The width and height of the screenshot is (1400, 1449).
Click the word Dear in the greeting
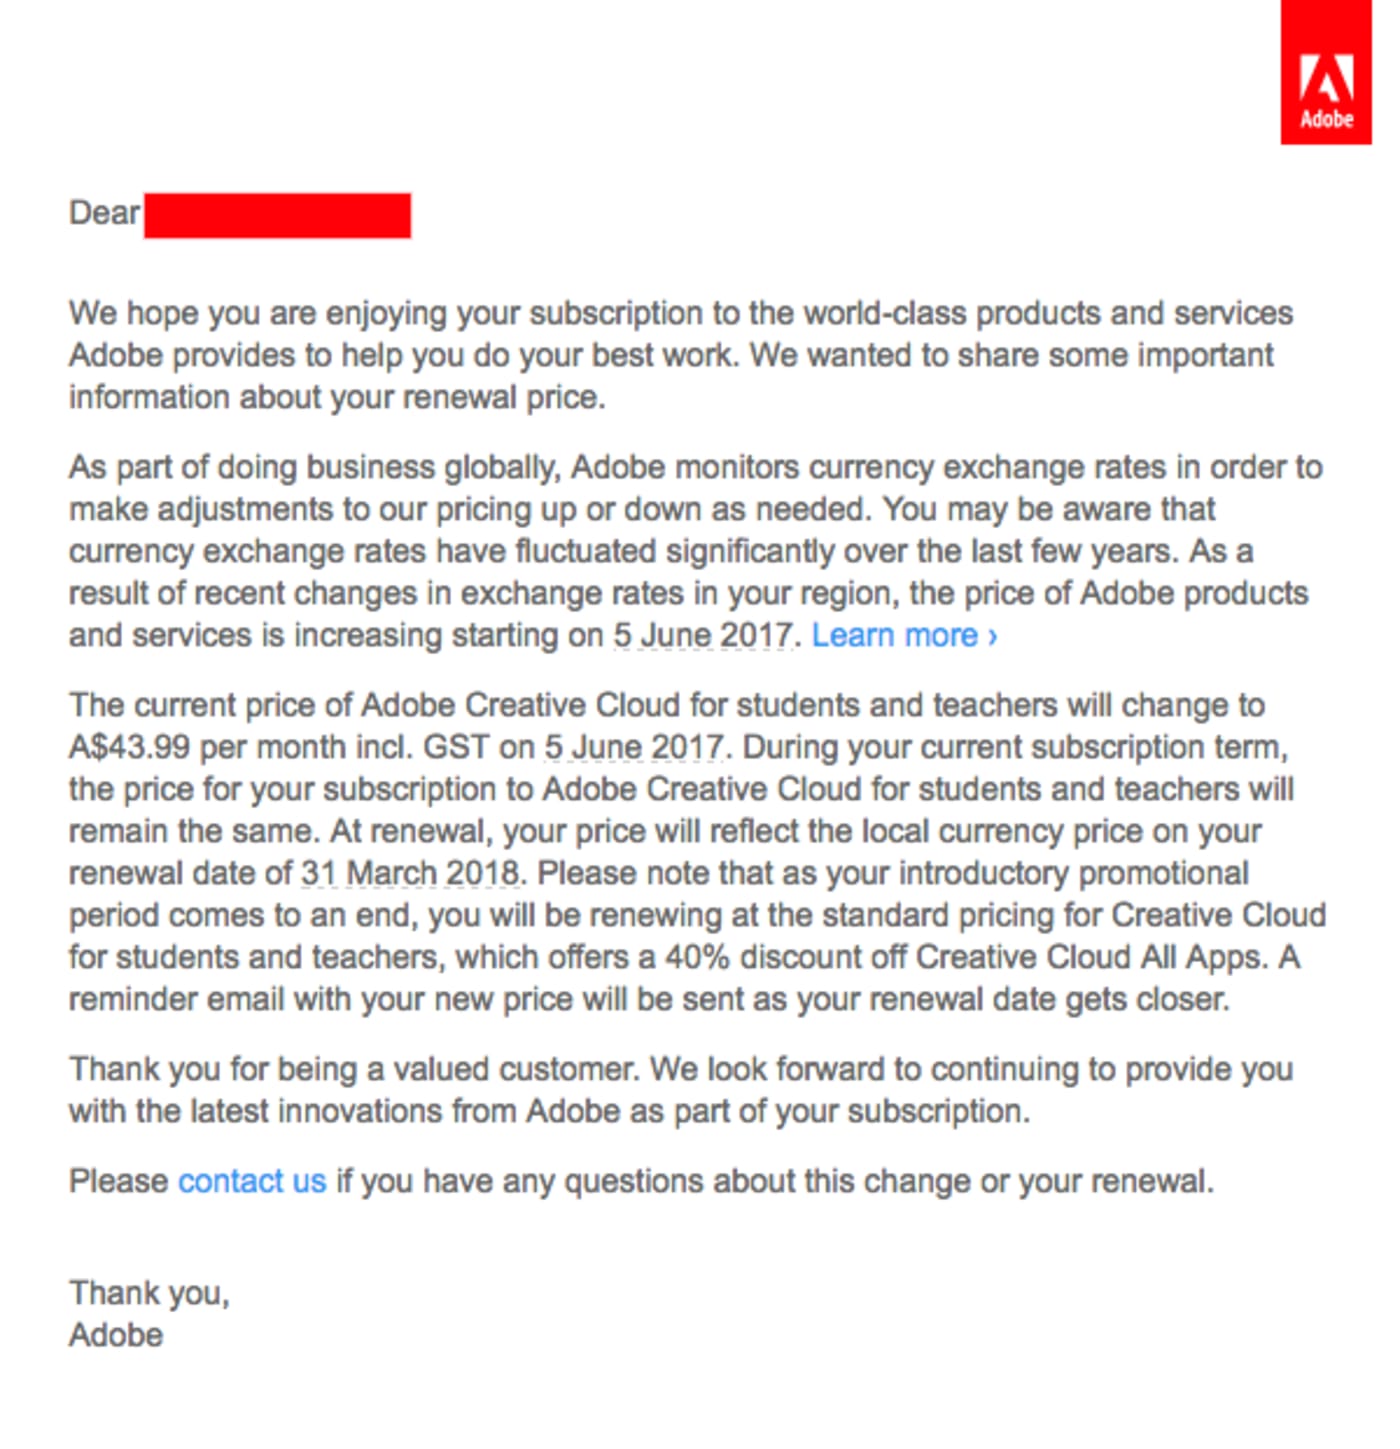click(x=104, y=213)
